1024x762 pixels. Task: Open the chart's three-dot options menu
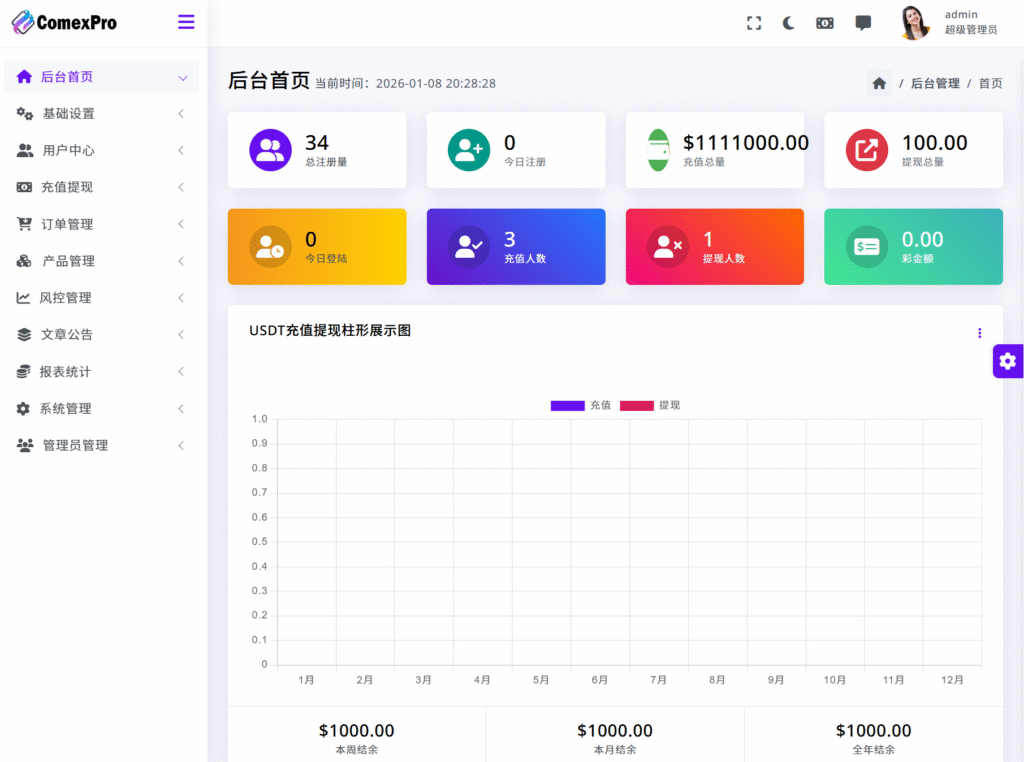click(x=979, y=333)
